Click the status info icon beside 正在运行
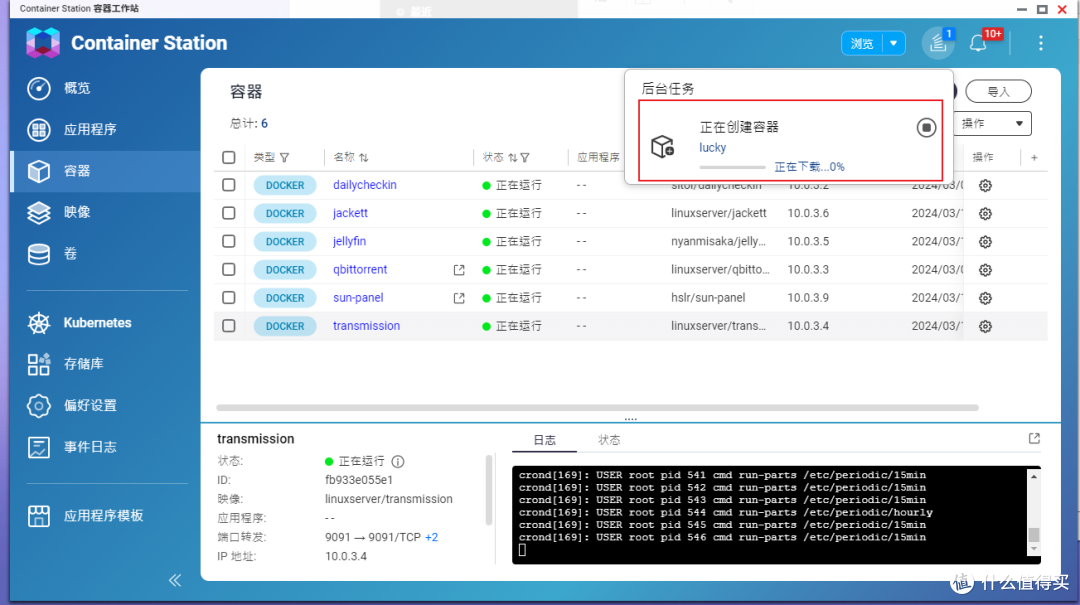This screenshot has width=1080, height=605. pos(398,462)
